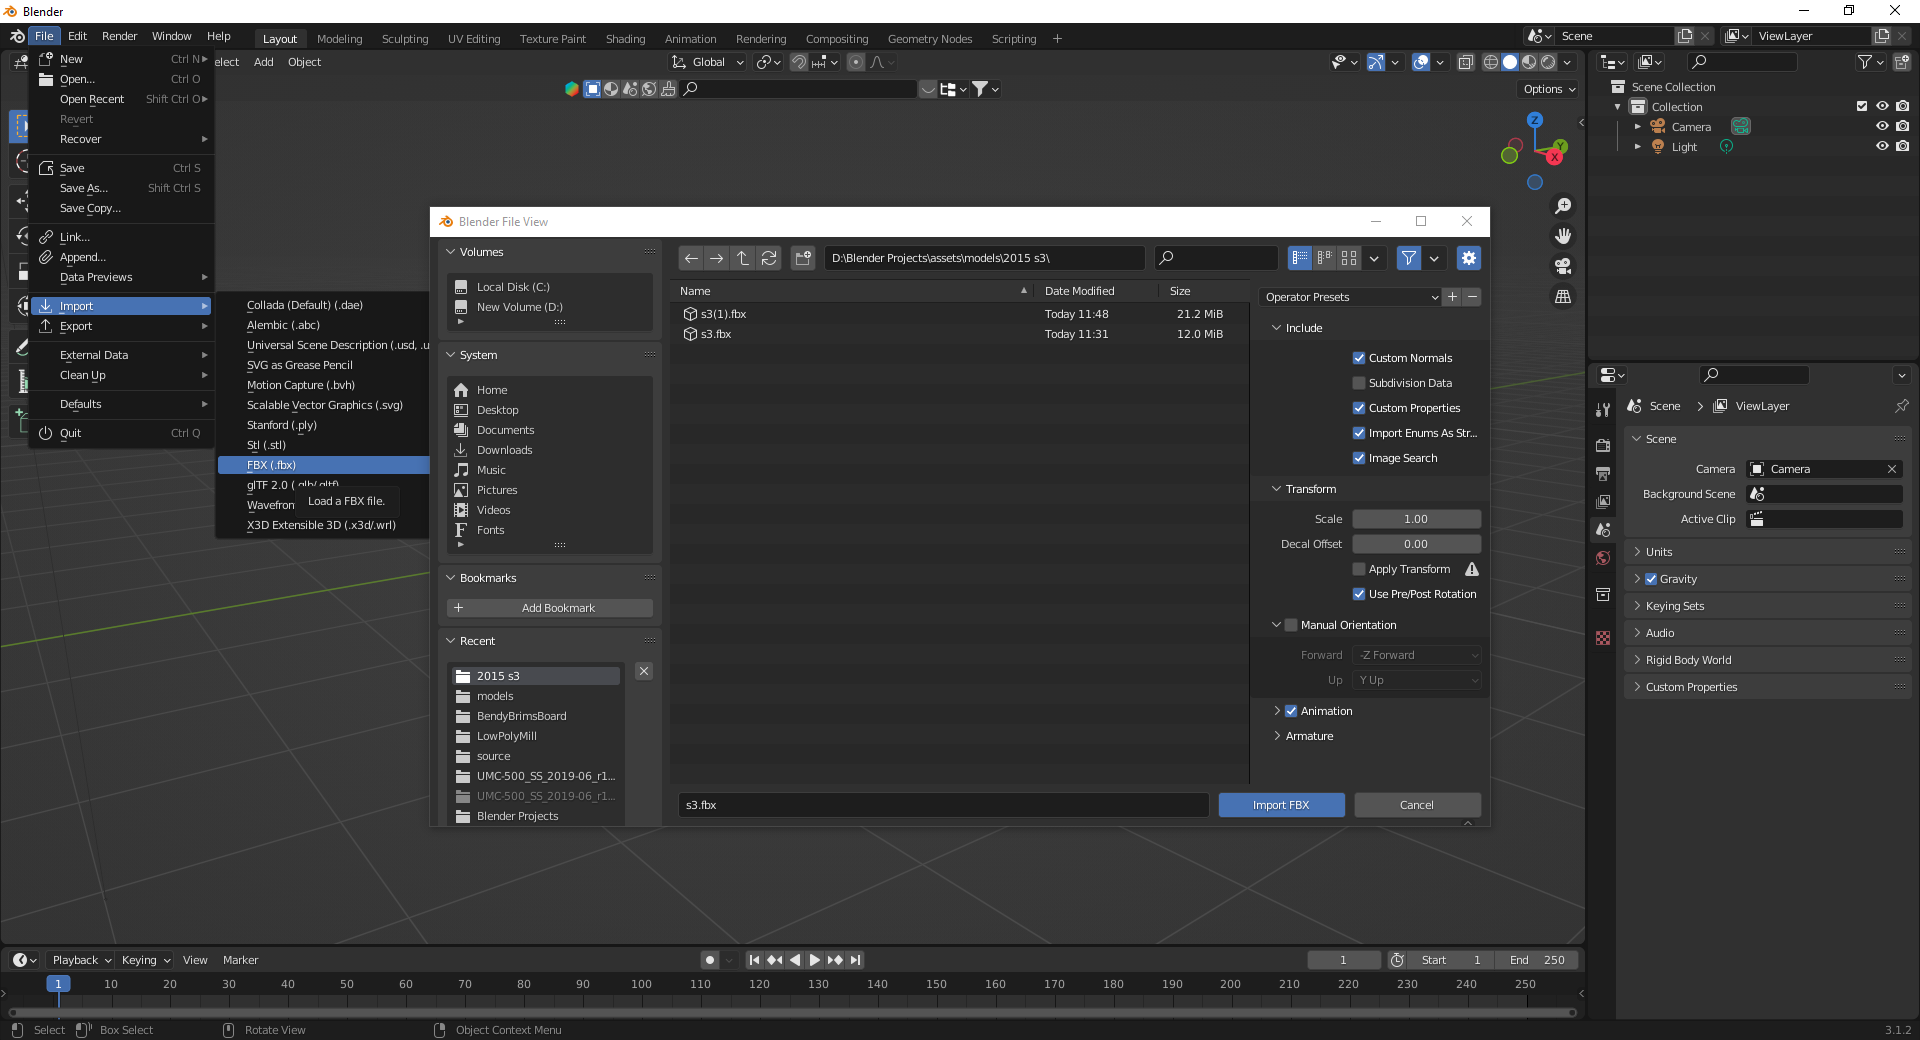This screenshot has height=1040, width=1920.
Task: Select rendered viewport shading mode
Action: [1548, 62]
